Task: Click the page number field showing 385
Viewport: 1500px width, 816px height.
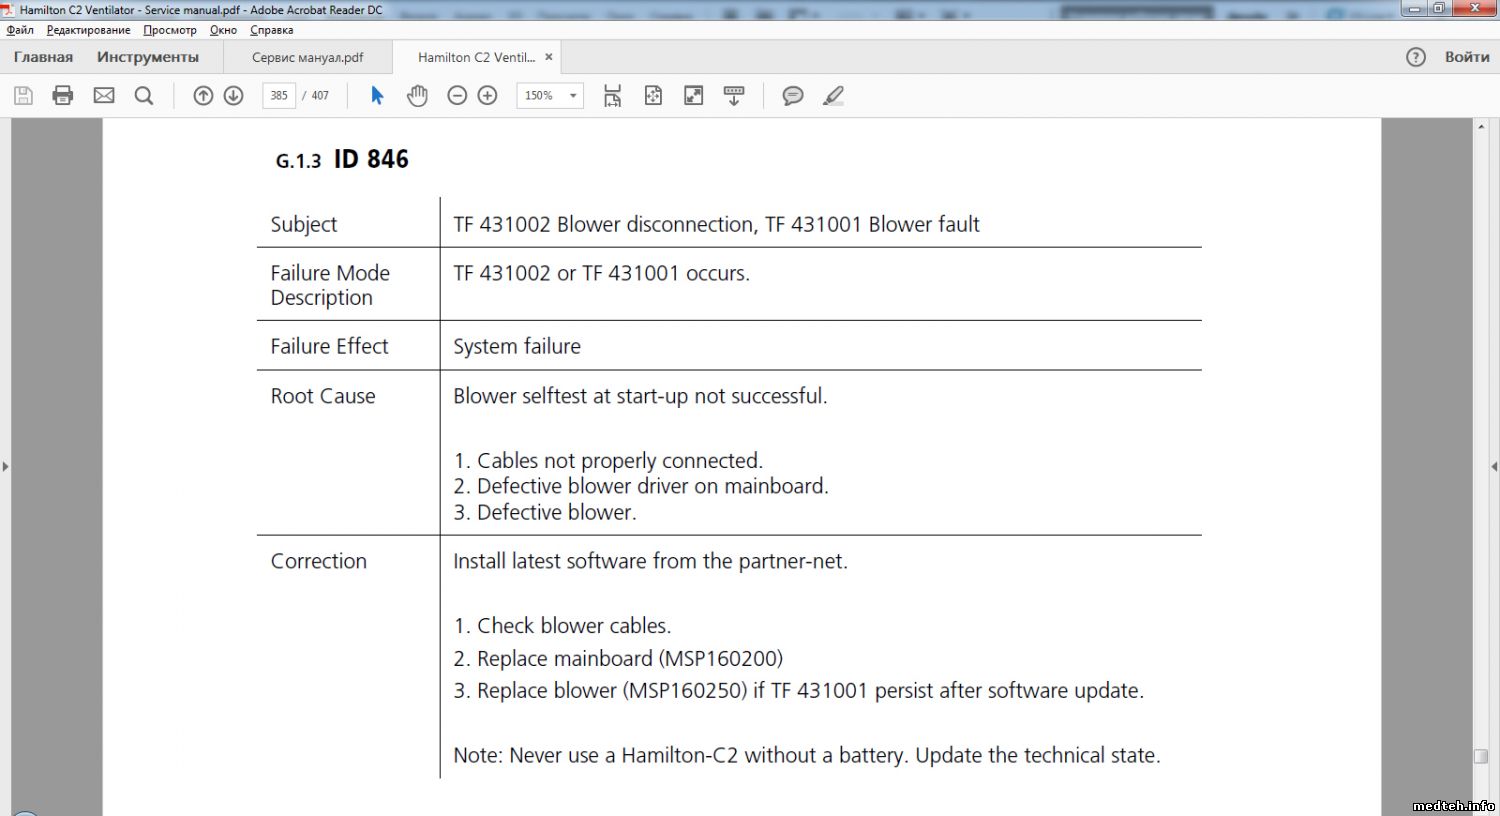Action: pyautogui.click(x=279, y=96)
